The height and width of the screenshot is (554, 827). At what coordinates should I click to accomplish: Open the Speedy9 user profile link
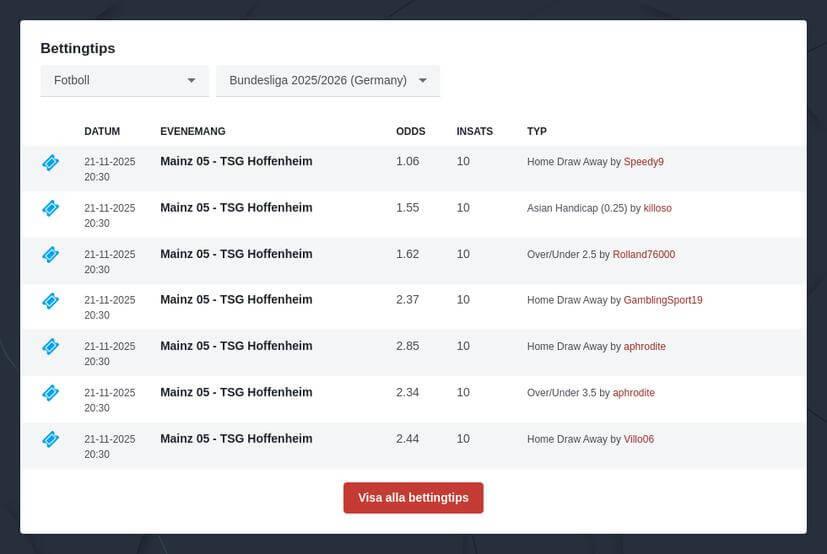[x=643, y=162]
